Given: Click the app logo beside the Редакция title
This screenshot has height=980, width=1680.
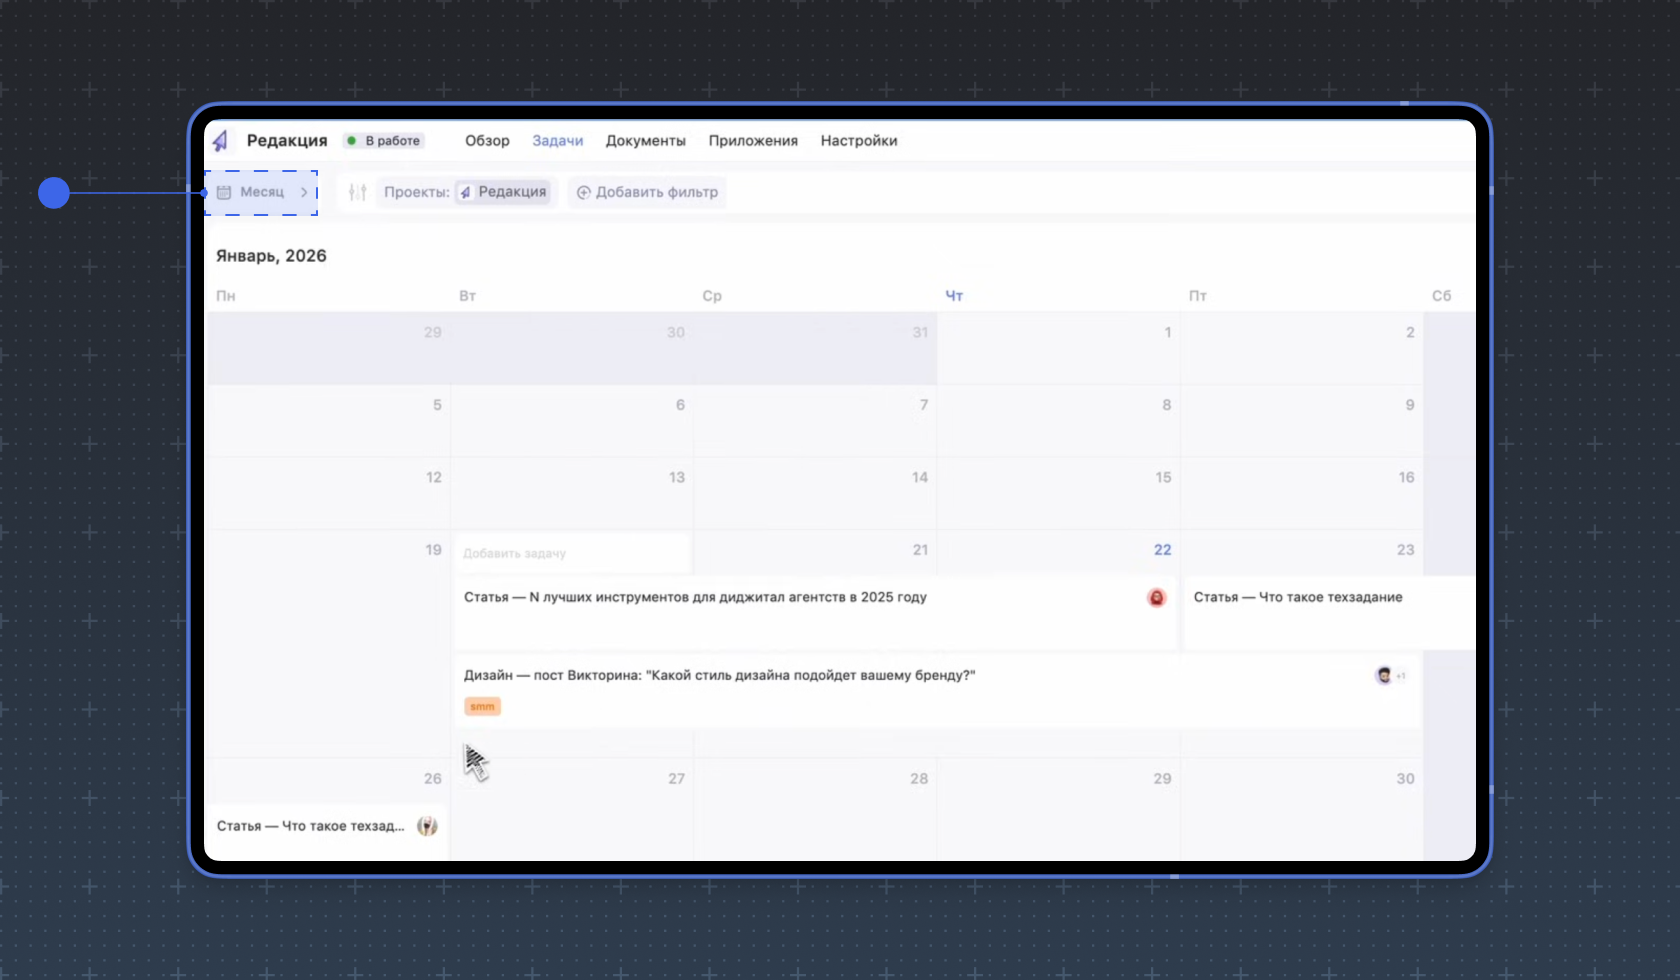Looking at the screenshot, I should tap(221, 141).
